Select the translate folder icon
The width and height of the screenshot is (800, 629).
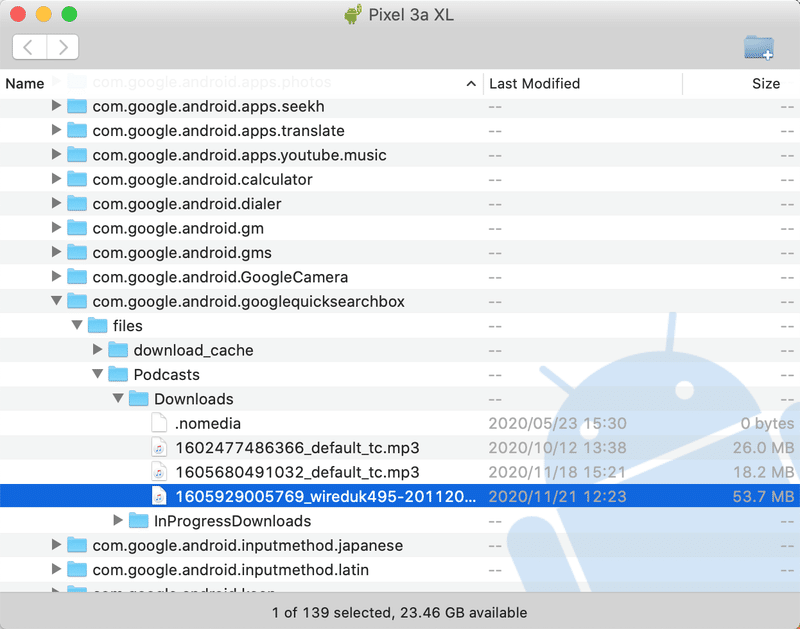click(77, 131)
